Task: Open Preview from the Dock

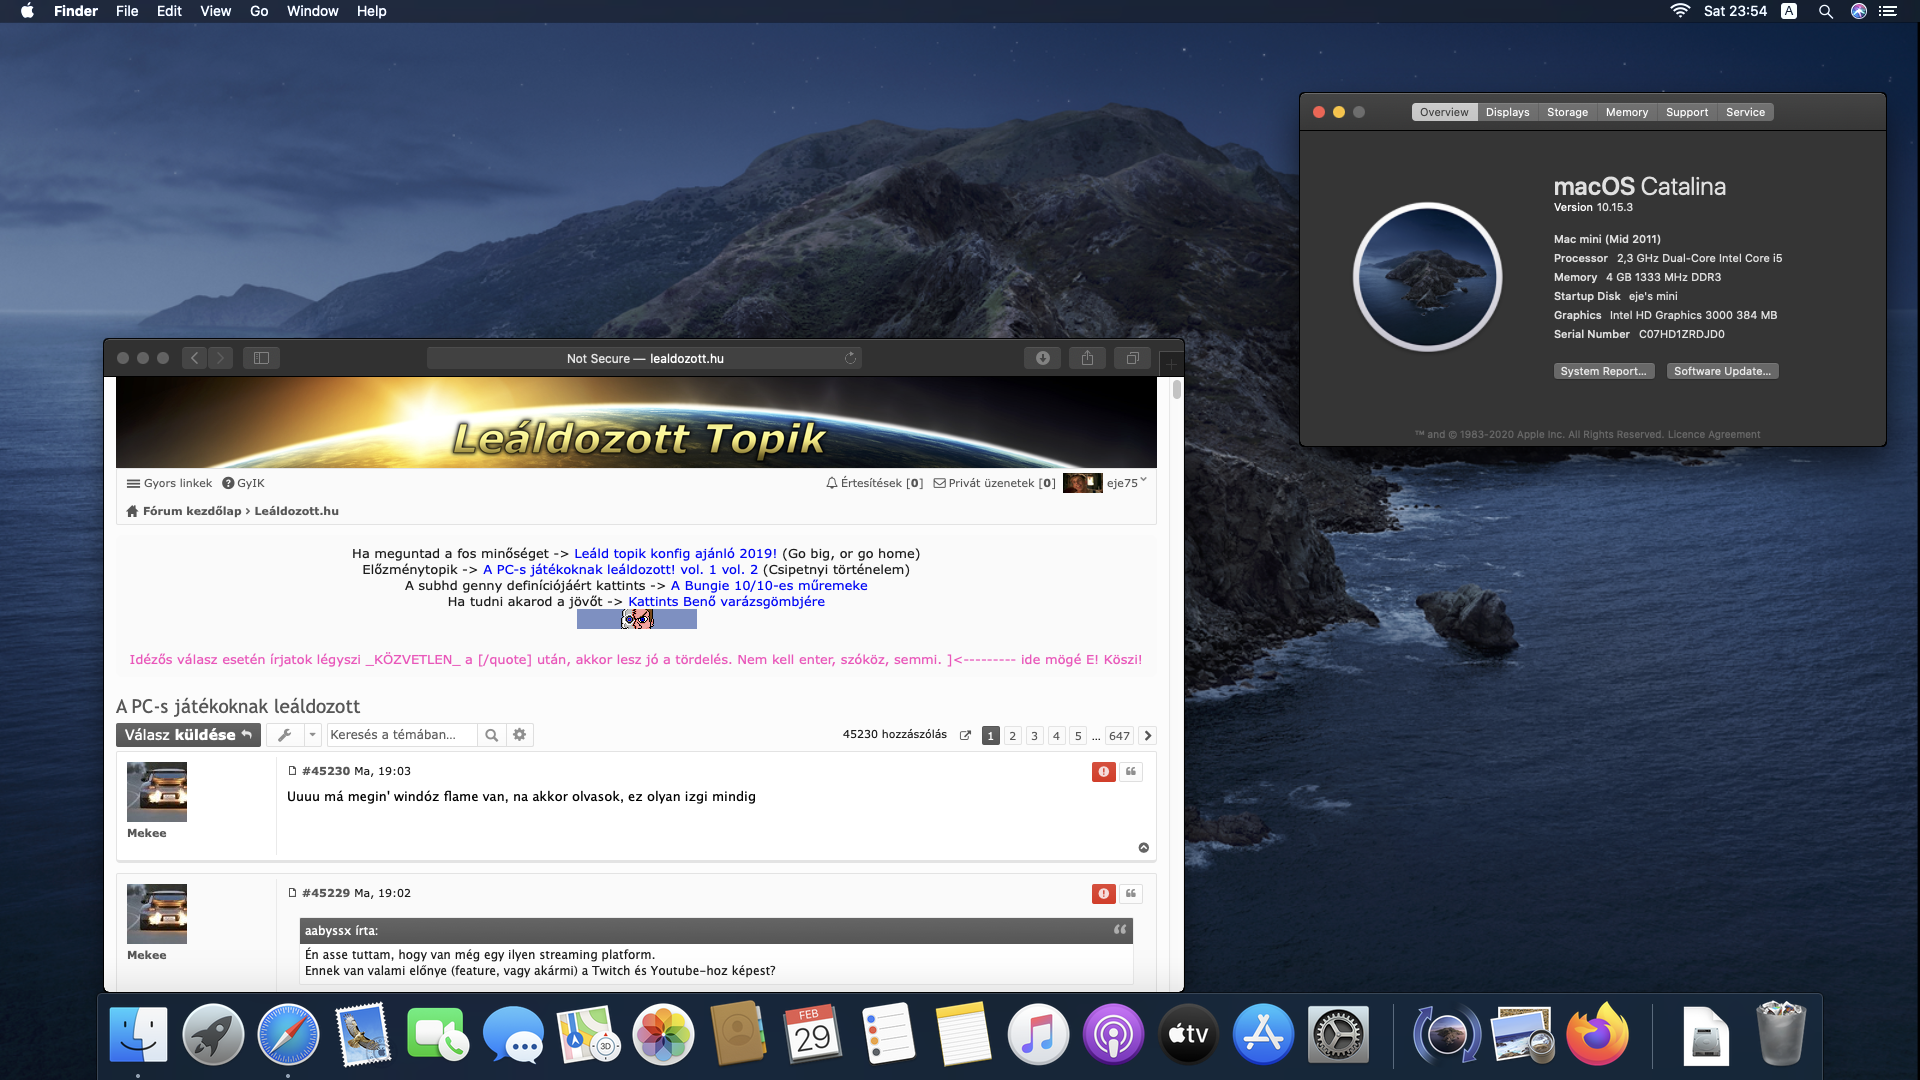Action: tap(1522, 1035)
